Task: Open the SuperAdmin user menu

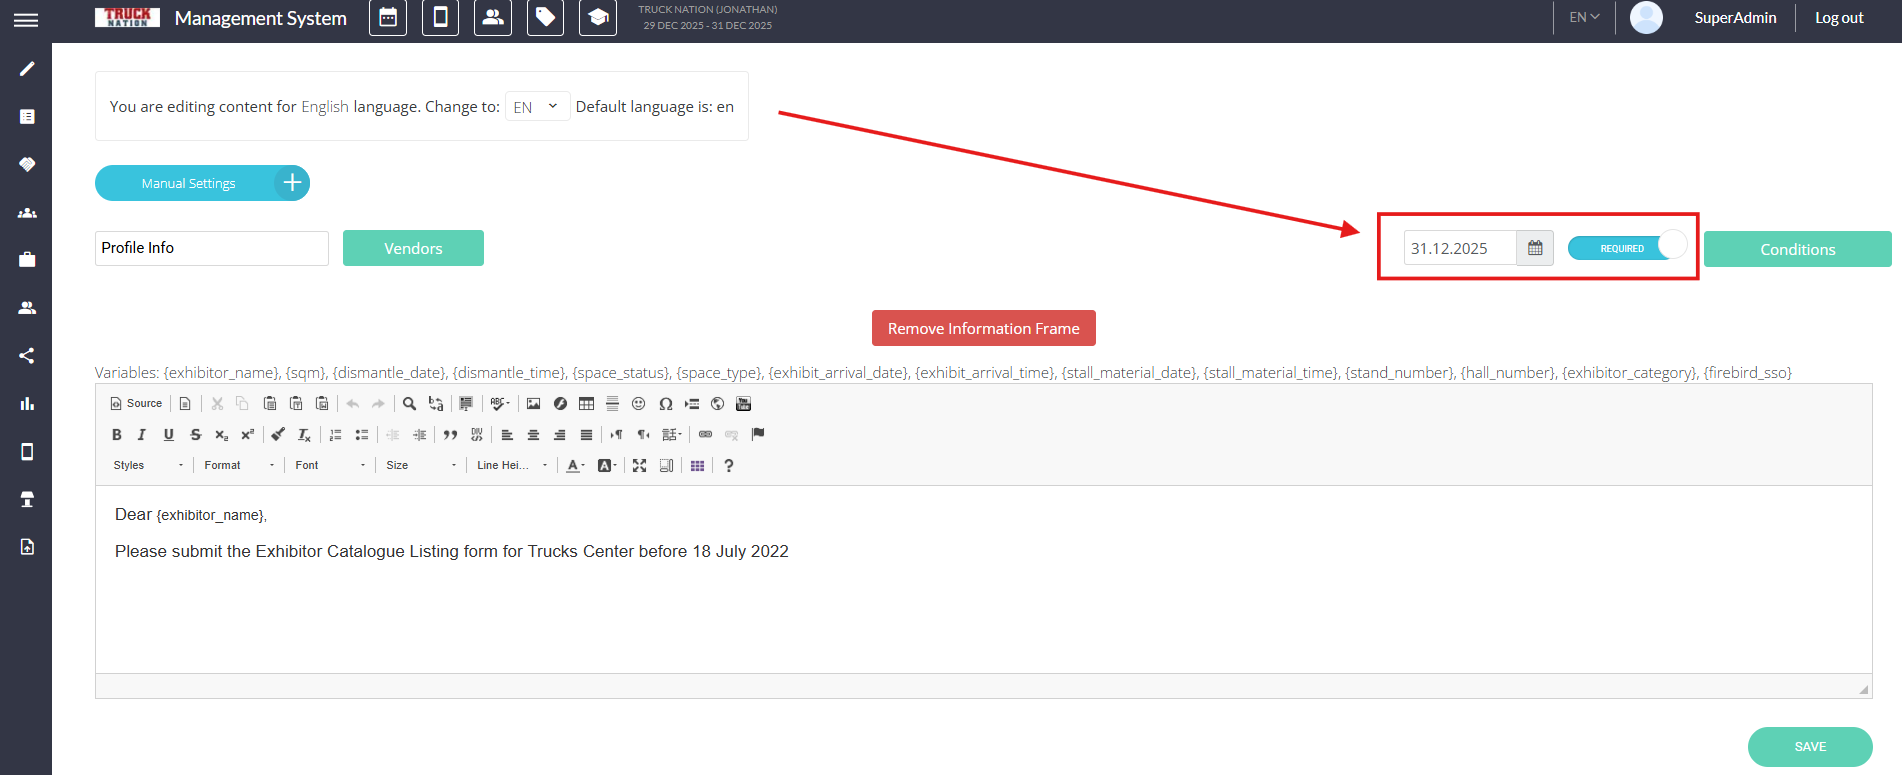Action: pyautogui.click(x=1734, y=18)
